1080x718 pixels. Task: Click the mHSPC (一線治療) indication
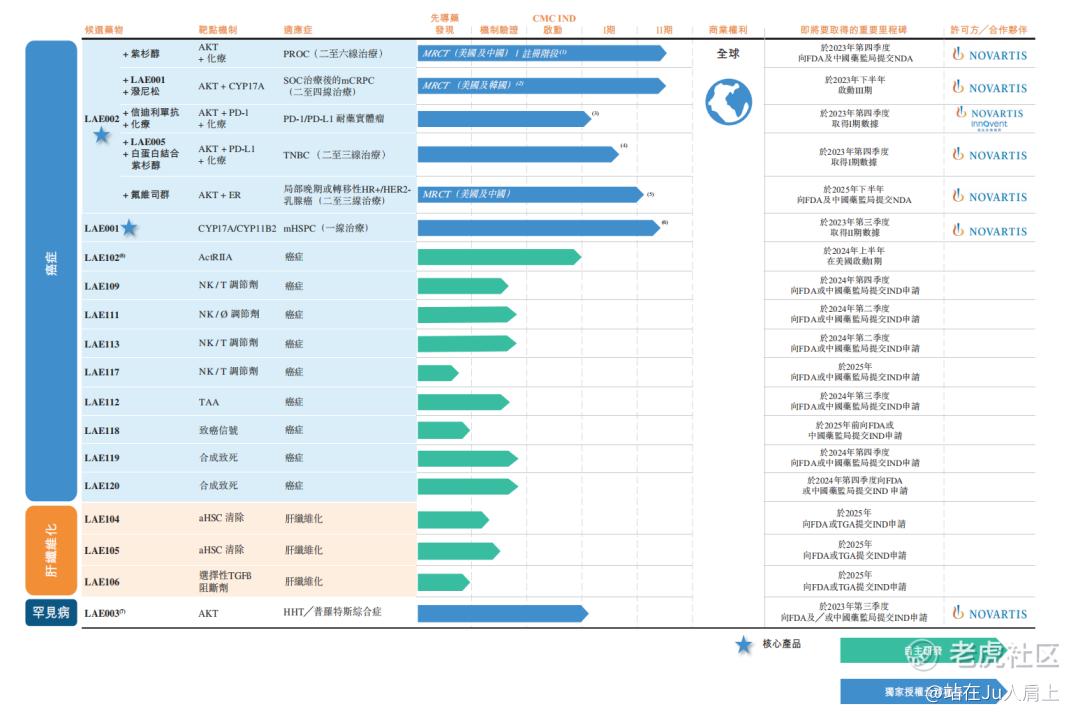326,228
